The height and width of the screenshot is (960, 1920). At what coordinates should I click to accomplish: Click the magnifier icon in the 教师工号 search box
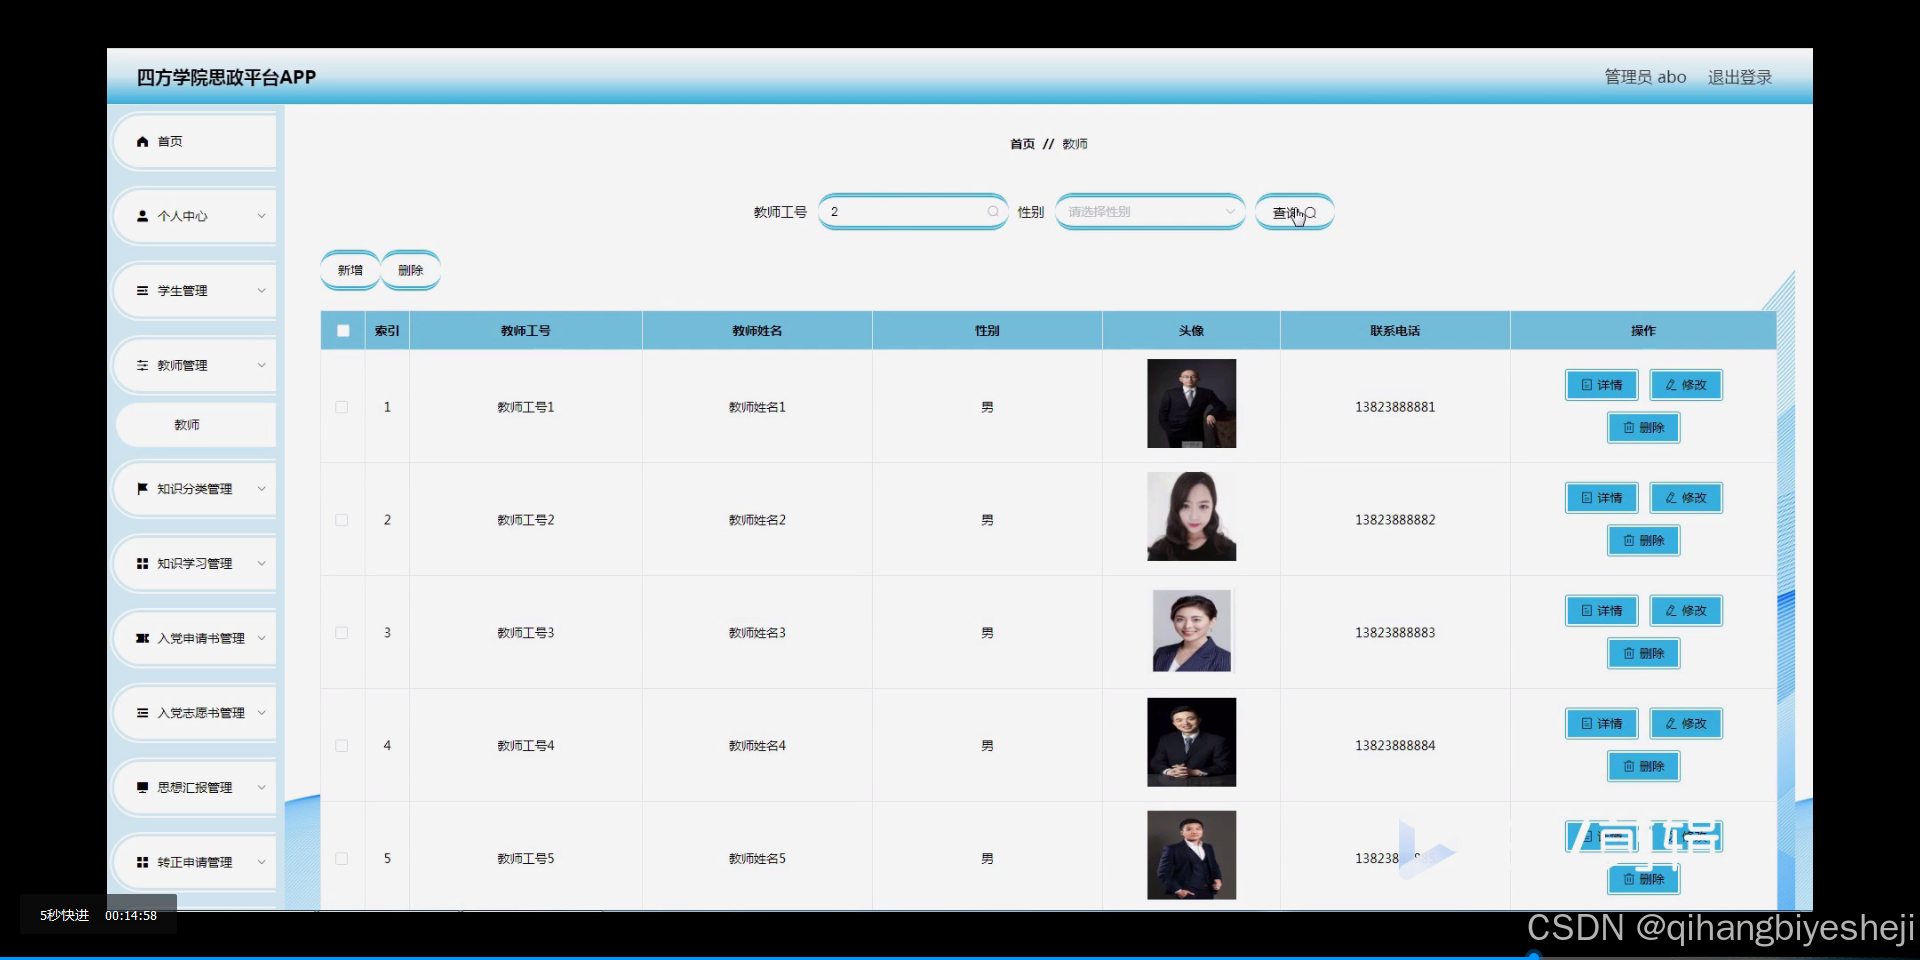click(x=991, y=211)
